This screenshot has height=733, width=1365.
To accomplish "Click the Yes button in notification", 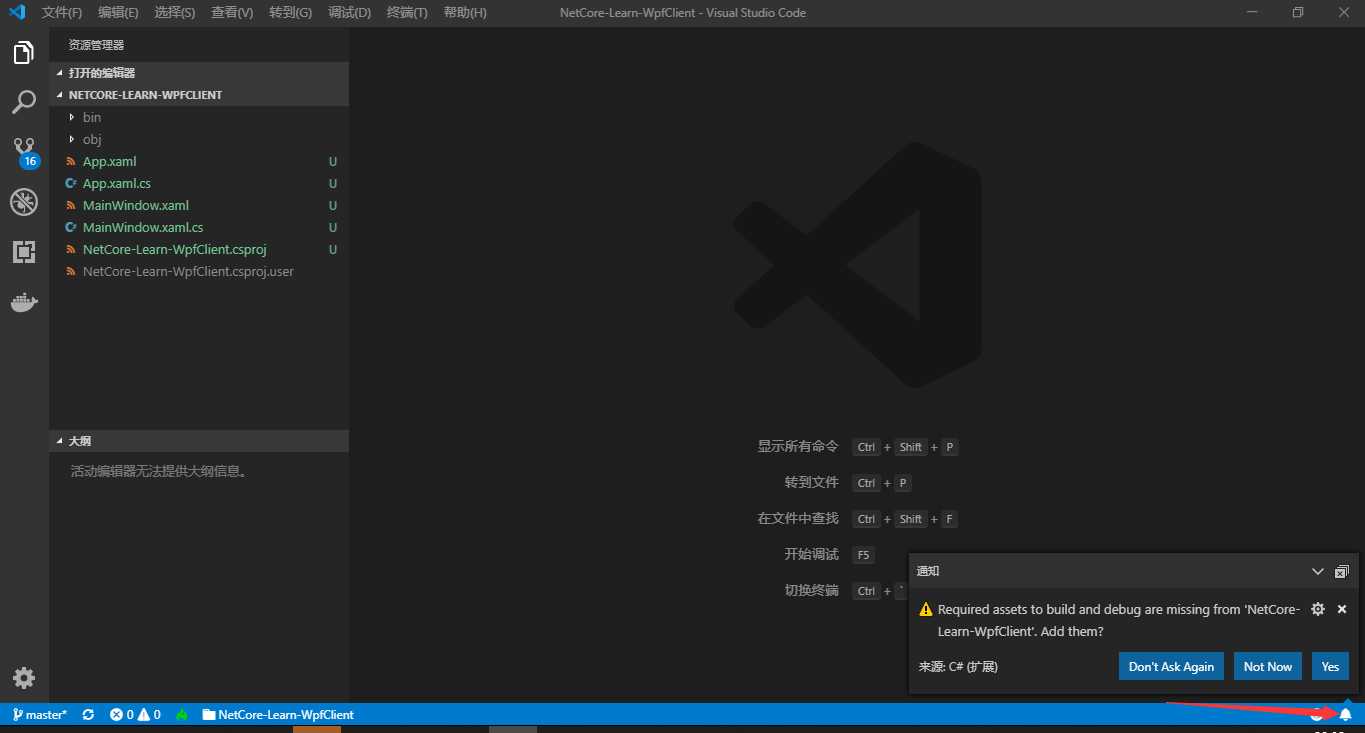I will point(1330,667).
